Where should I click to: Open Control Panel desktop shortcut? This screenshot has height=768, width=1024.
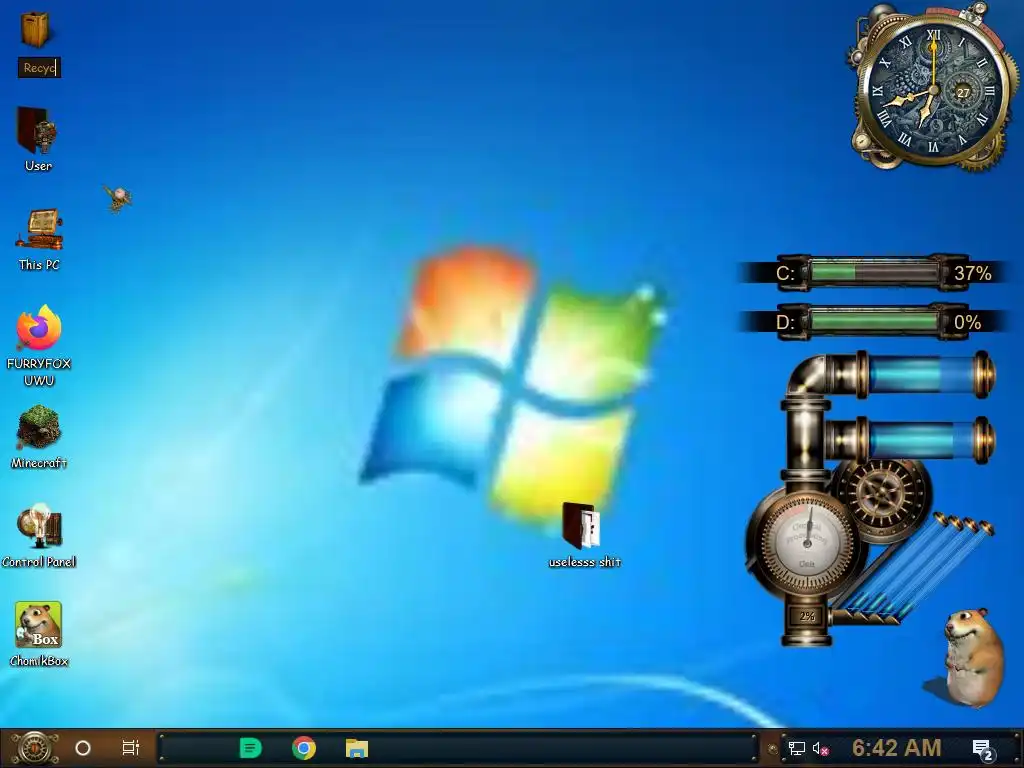[39, 525]
